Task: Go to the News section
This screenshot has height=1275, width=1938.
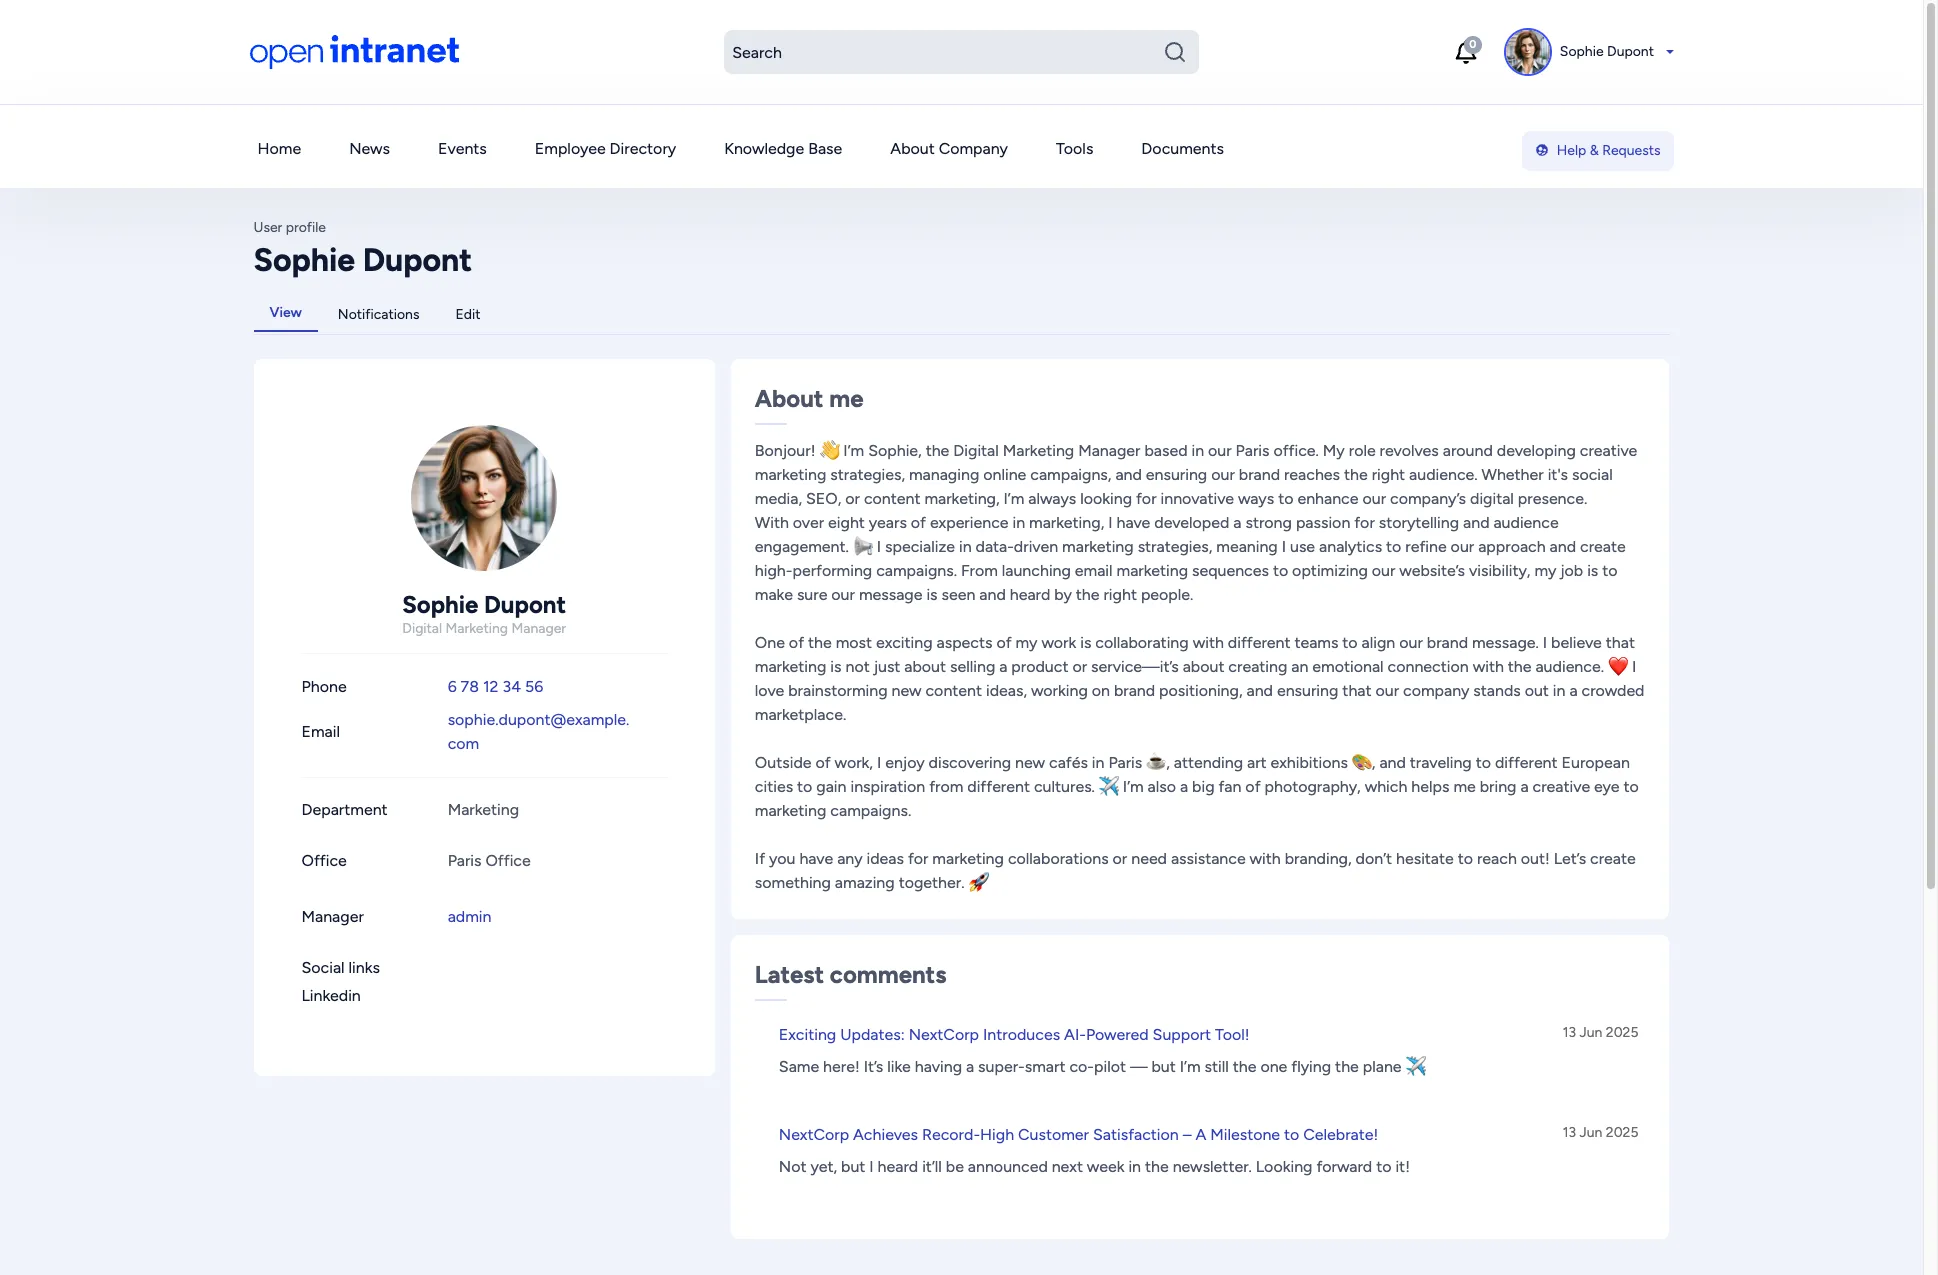Action: (x=369, y=148)
